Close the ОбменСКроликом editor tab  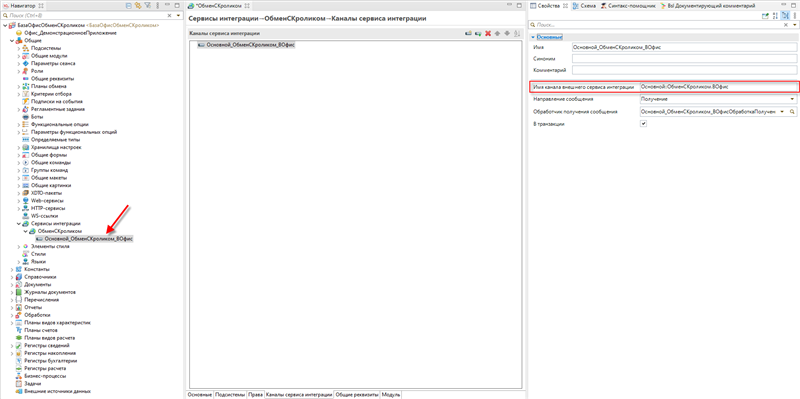pos(247,6)
